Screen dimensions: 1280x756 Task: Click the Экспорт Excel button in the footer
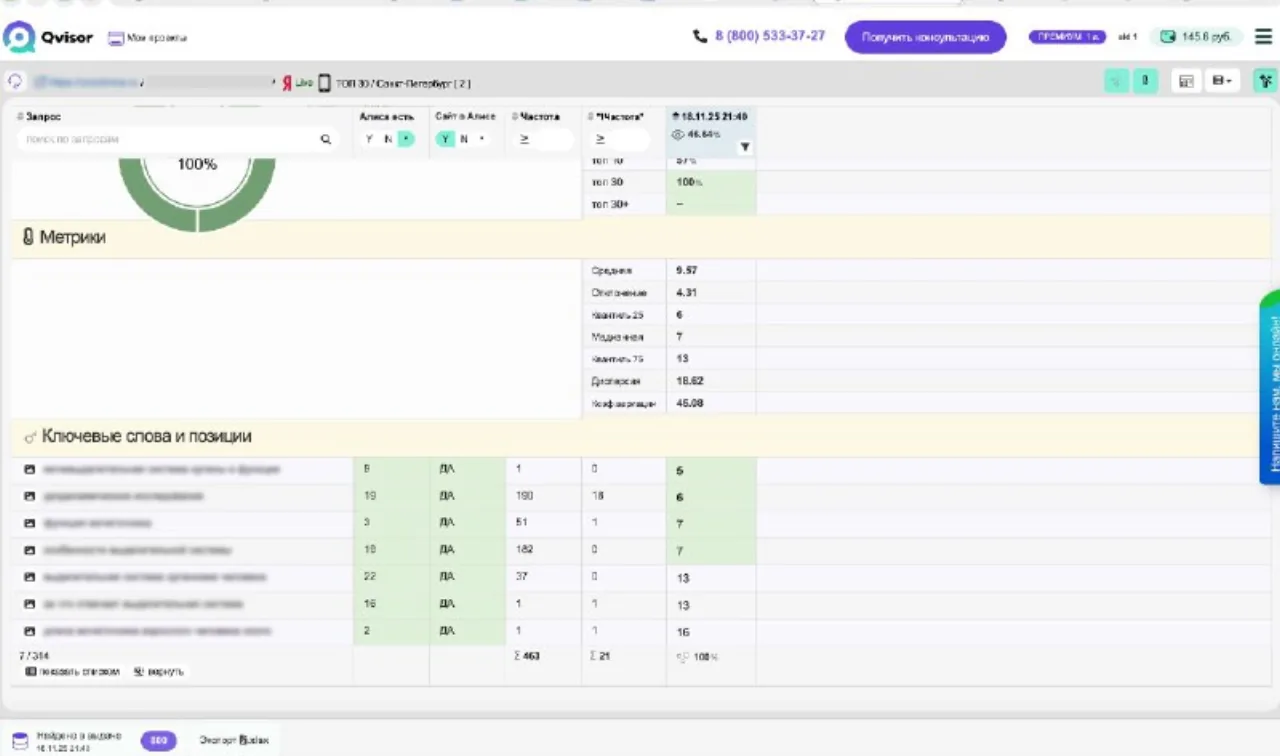point(234,741)
